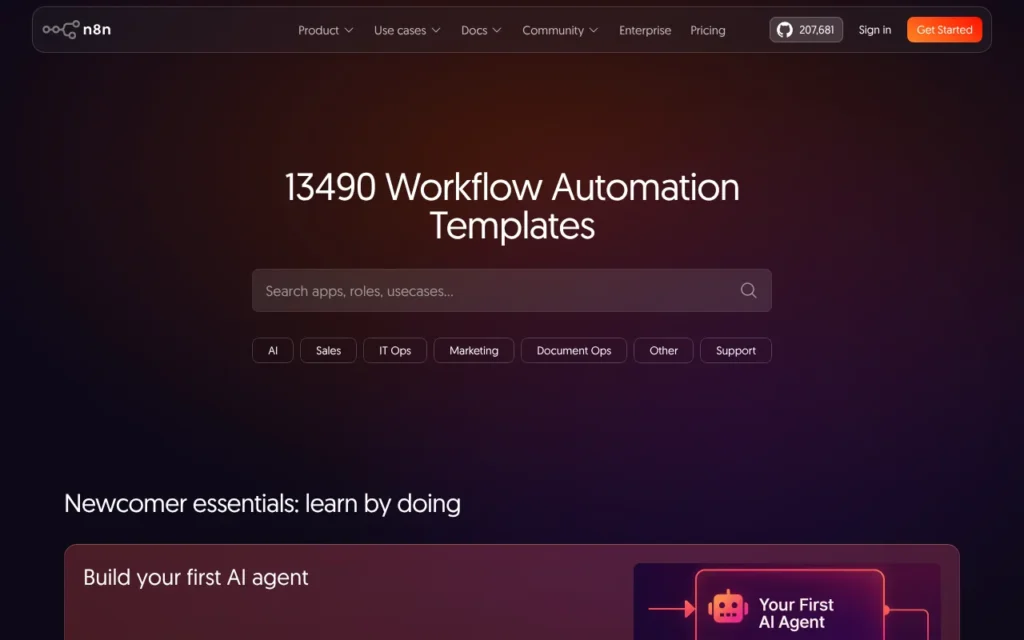
Task: Choose the Other category filter
Action: pyautogui.click(x=663, y=351)
